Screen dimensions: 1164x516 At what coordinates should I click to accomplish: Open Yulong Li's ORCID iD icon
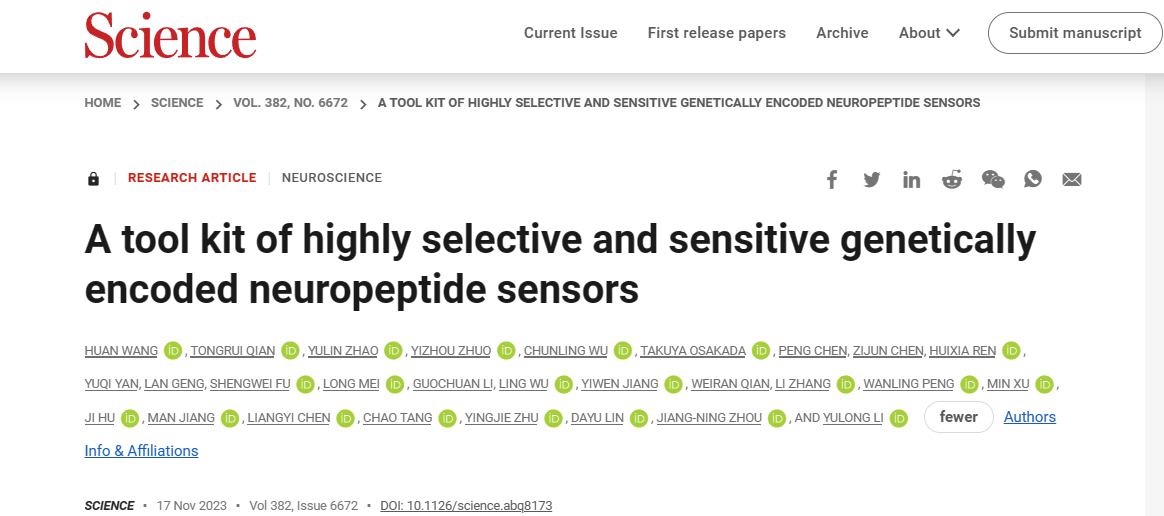[898, 418]
